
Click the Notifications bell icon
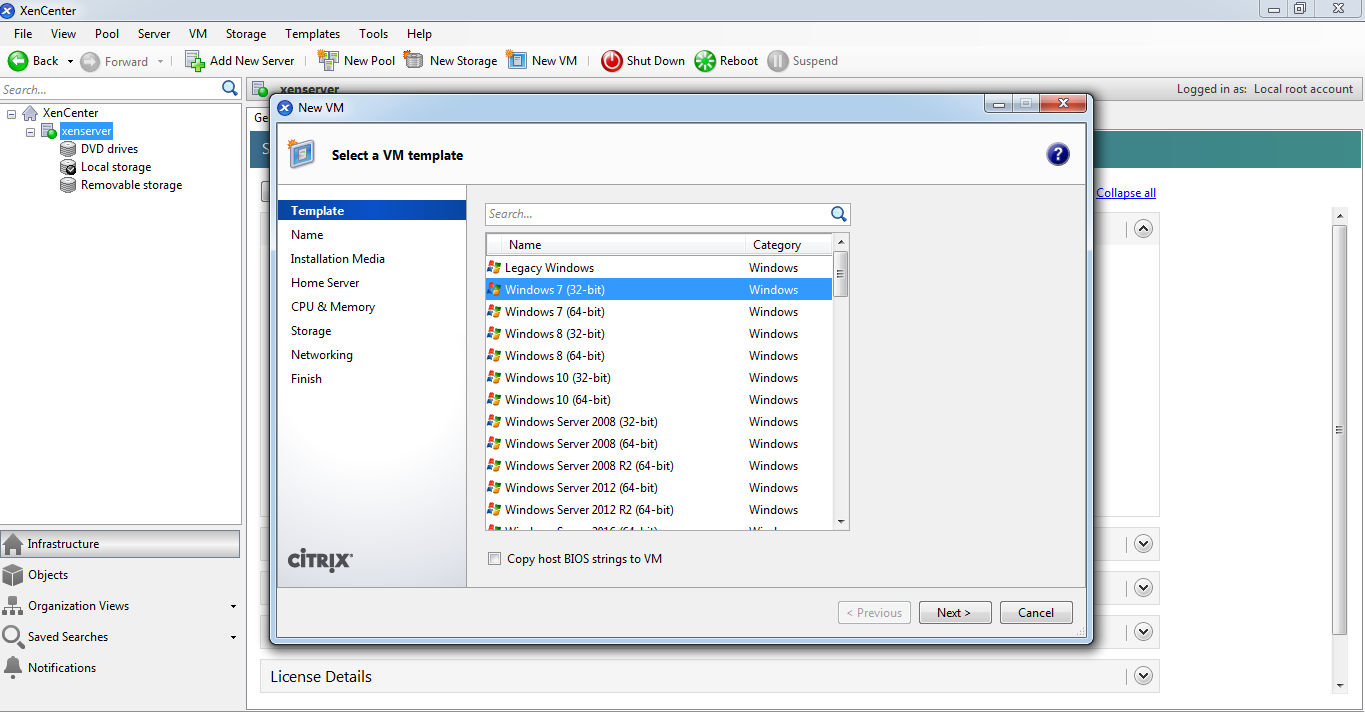(13, 668)
